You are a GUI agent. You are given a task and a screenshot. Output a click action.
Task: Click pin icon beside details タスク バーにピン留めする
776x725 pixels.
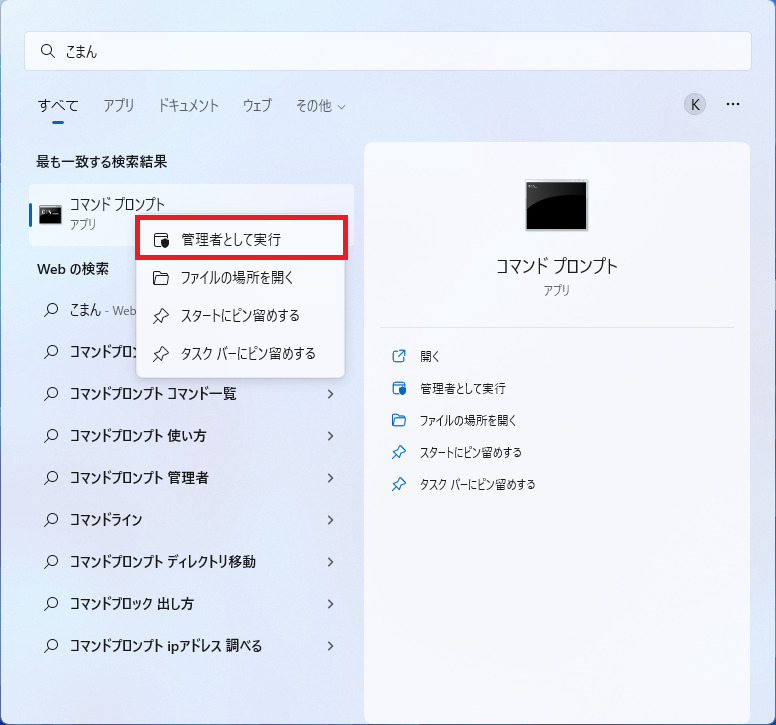399,484
